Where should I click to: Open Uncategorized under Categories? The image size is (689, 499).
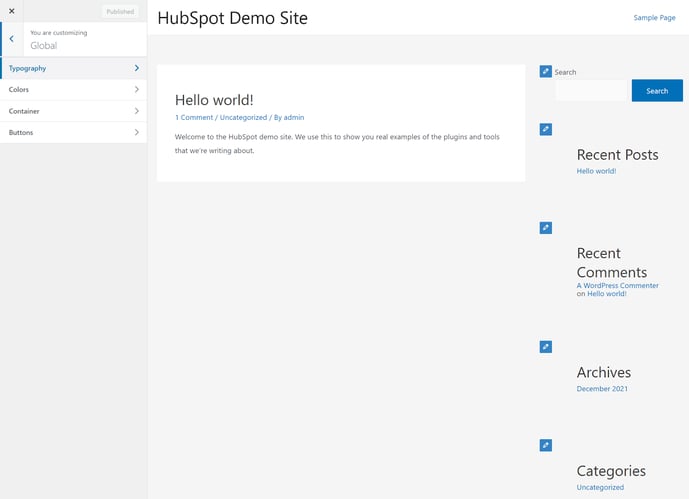(x=600, y=487)
